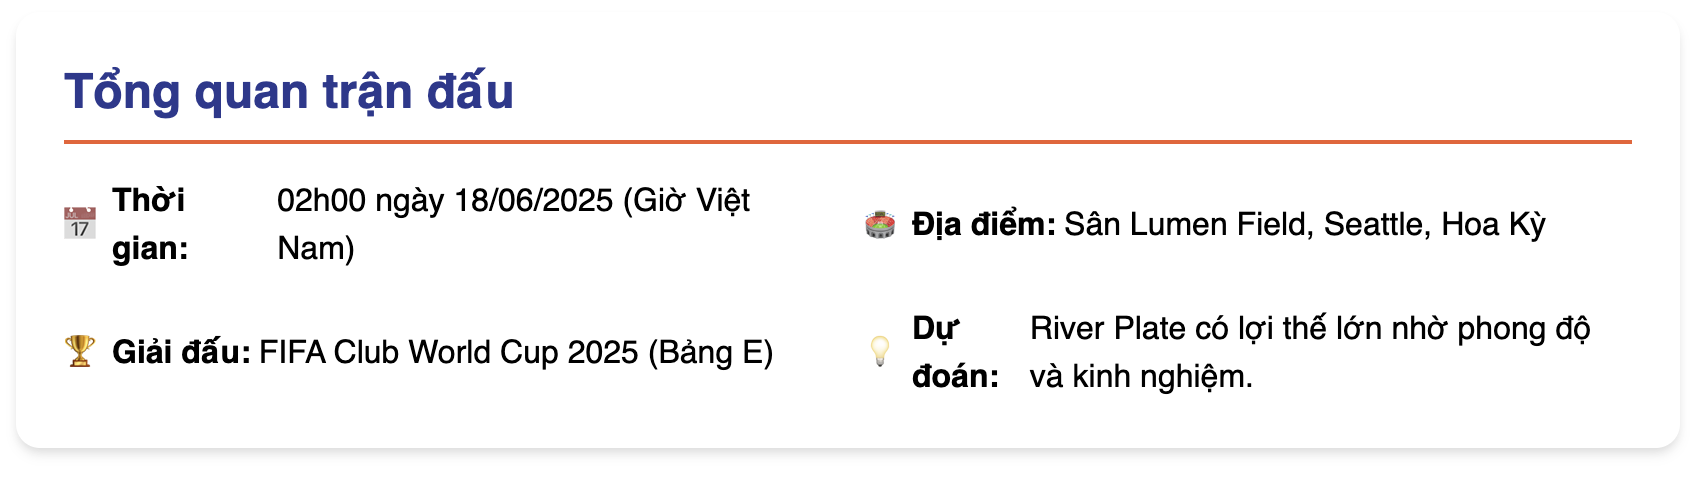Click the light bulb icon beside Dự đoán
This screenshot has width=1708, height=488.
(880, 351)
